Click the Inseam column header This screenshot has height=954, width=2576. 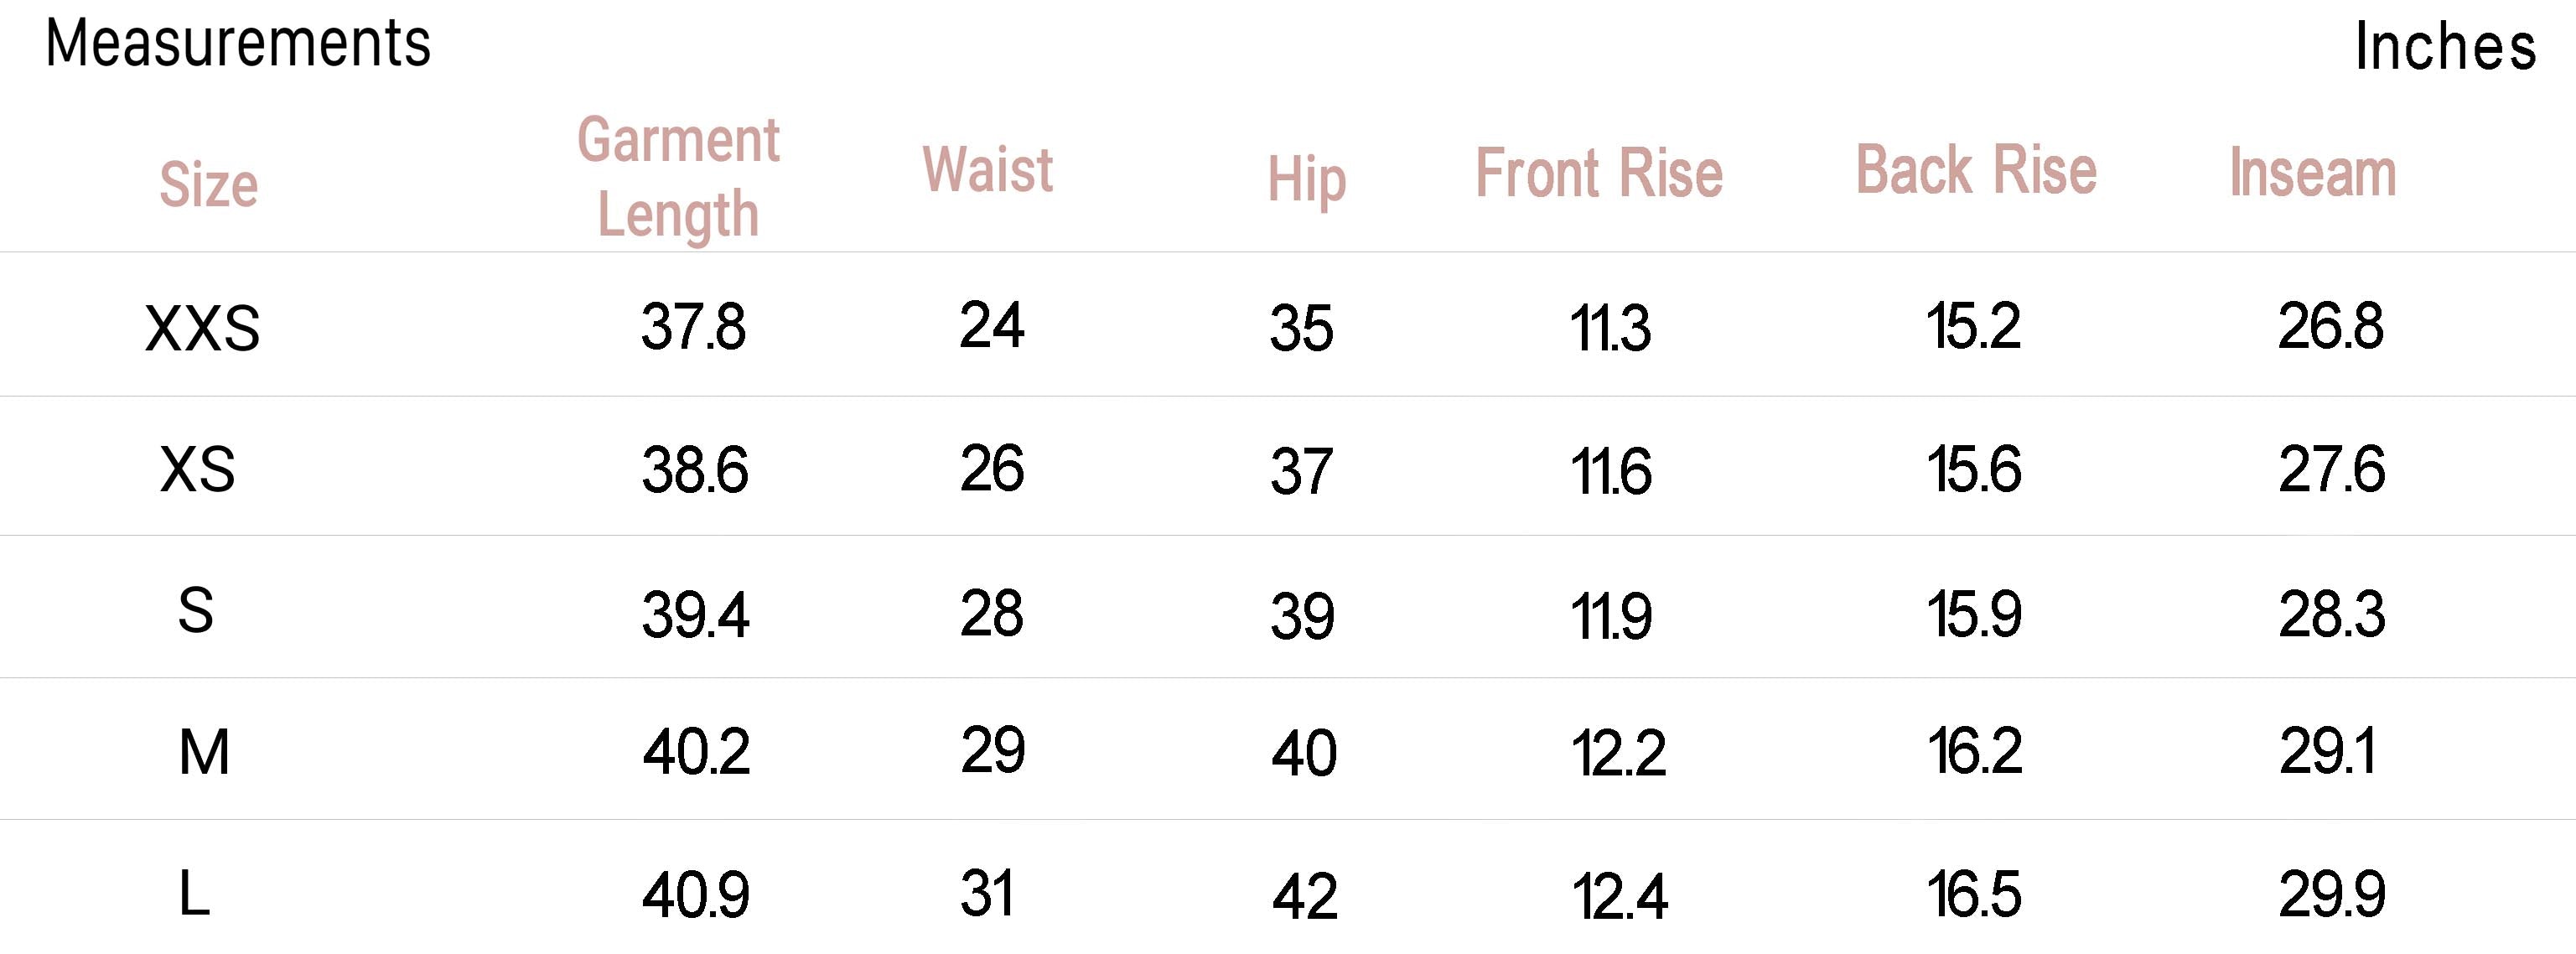(x=2312, y=173)
